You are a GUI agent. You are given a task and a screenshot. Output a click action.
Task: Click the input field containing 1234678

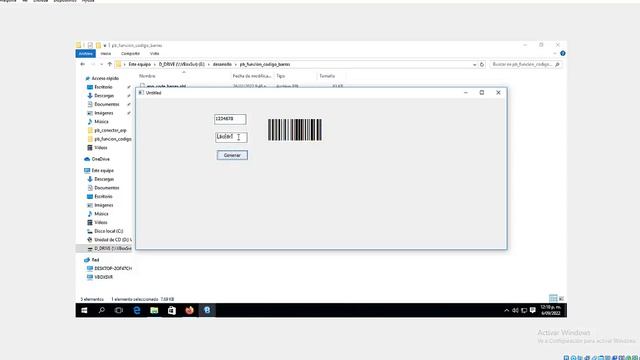[230, 119]
